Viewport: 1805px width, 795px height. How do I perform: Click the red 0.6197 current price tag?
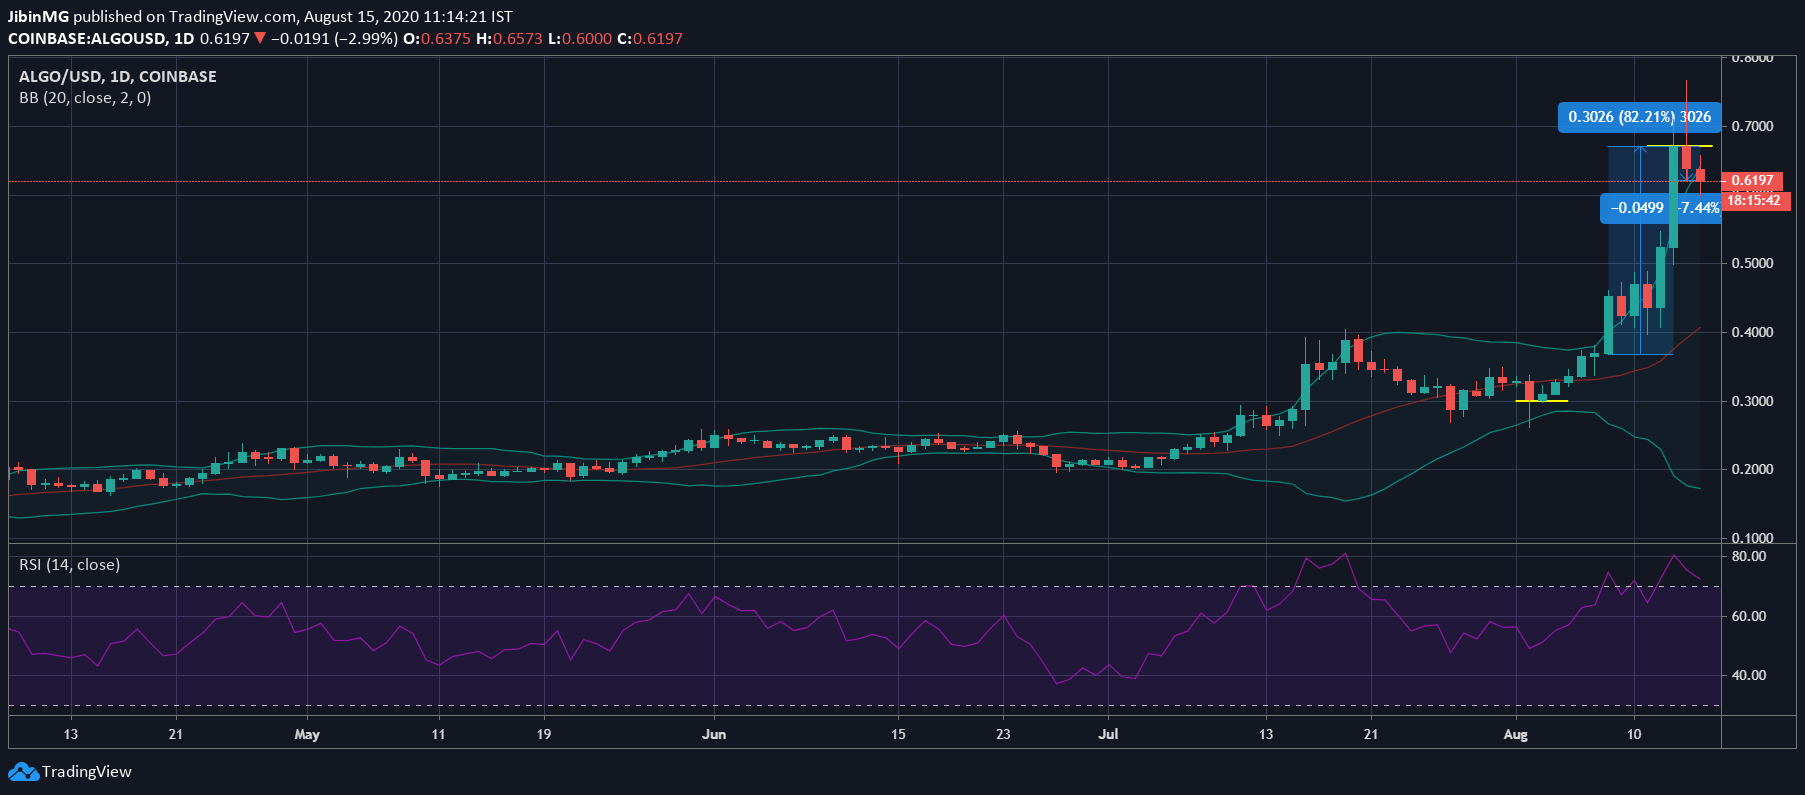1752,181
